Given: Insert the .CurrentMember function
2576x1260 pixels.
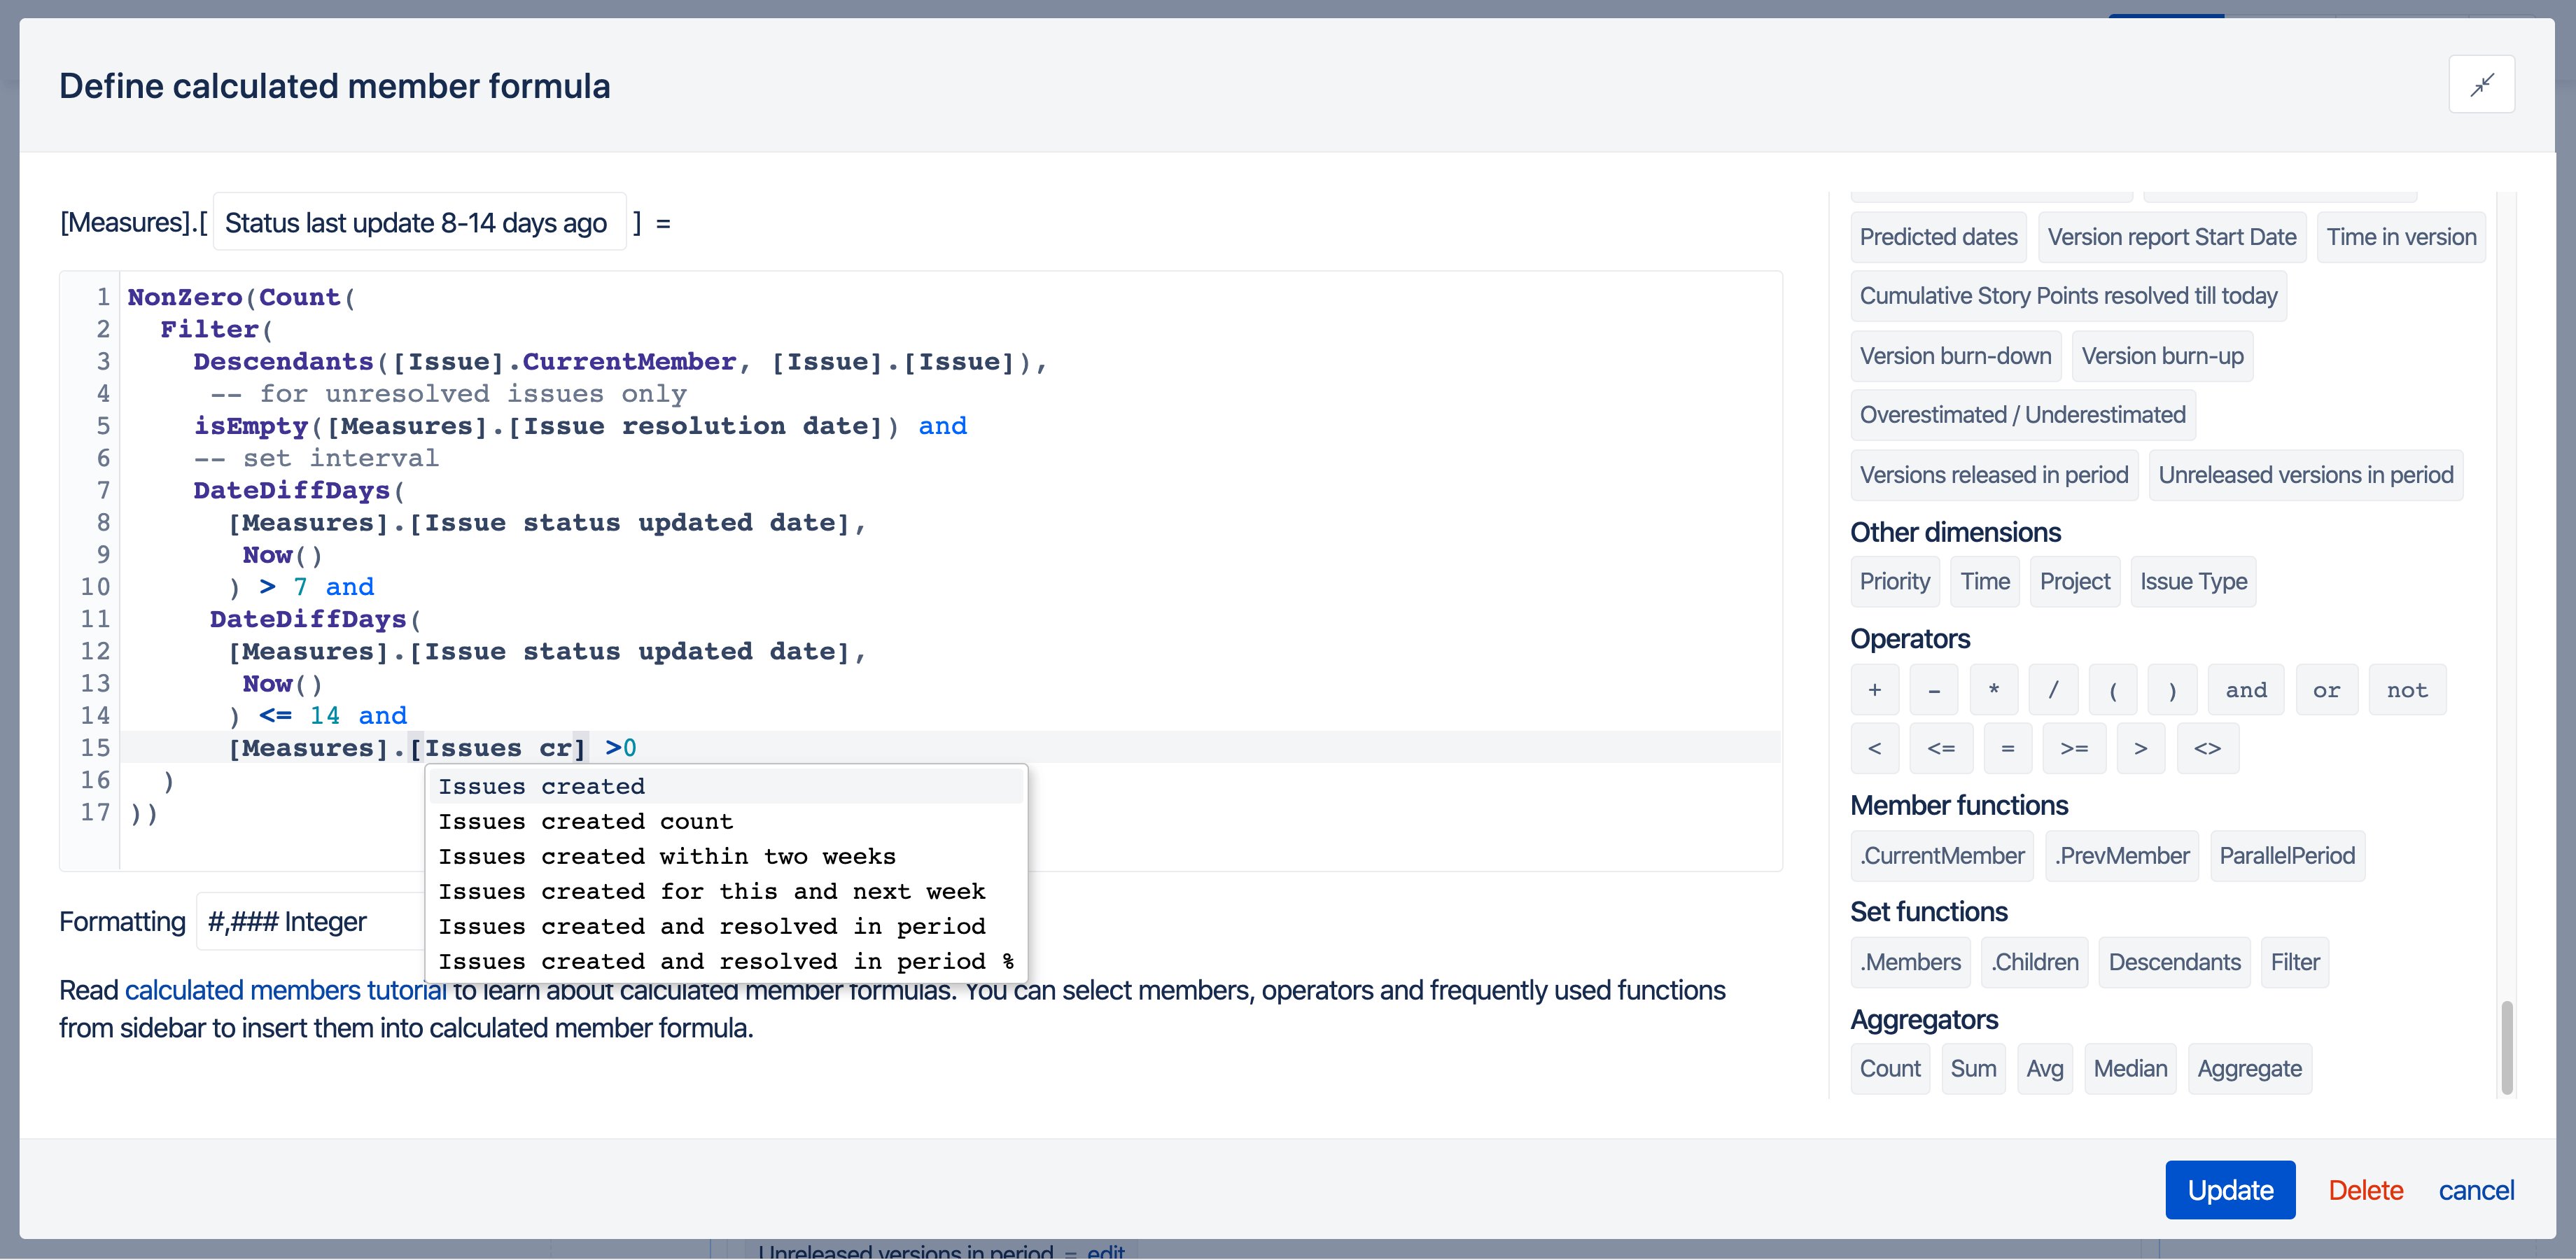Looking at the screenshot, I should coord(1941,856).
